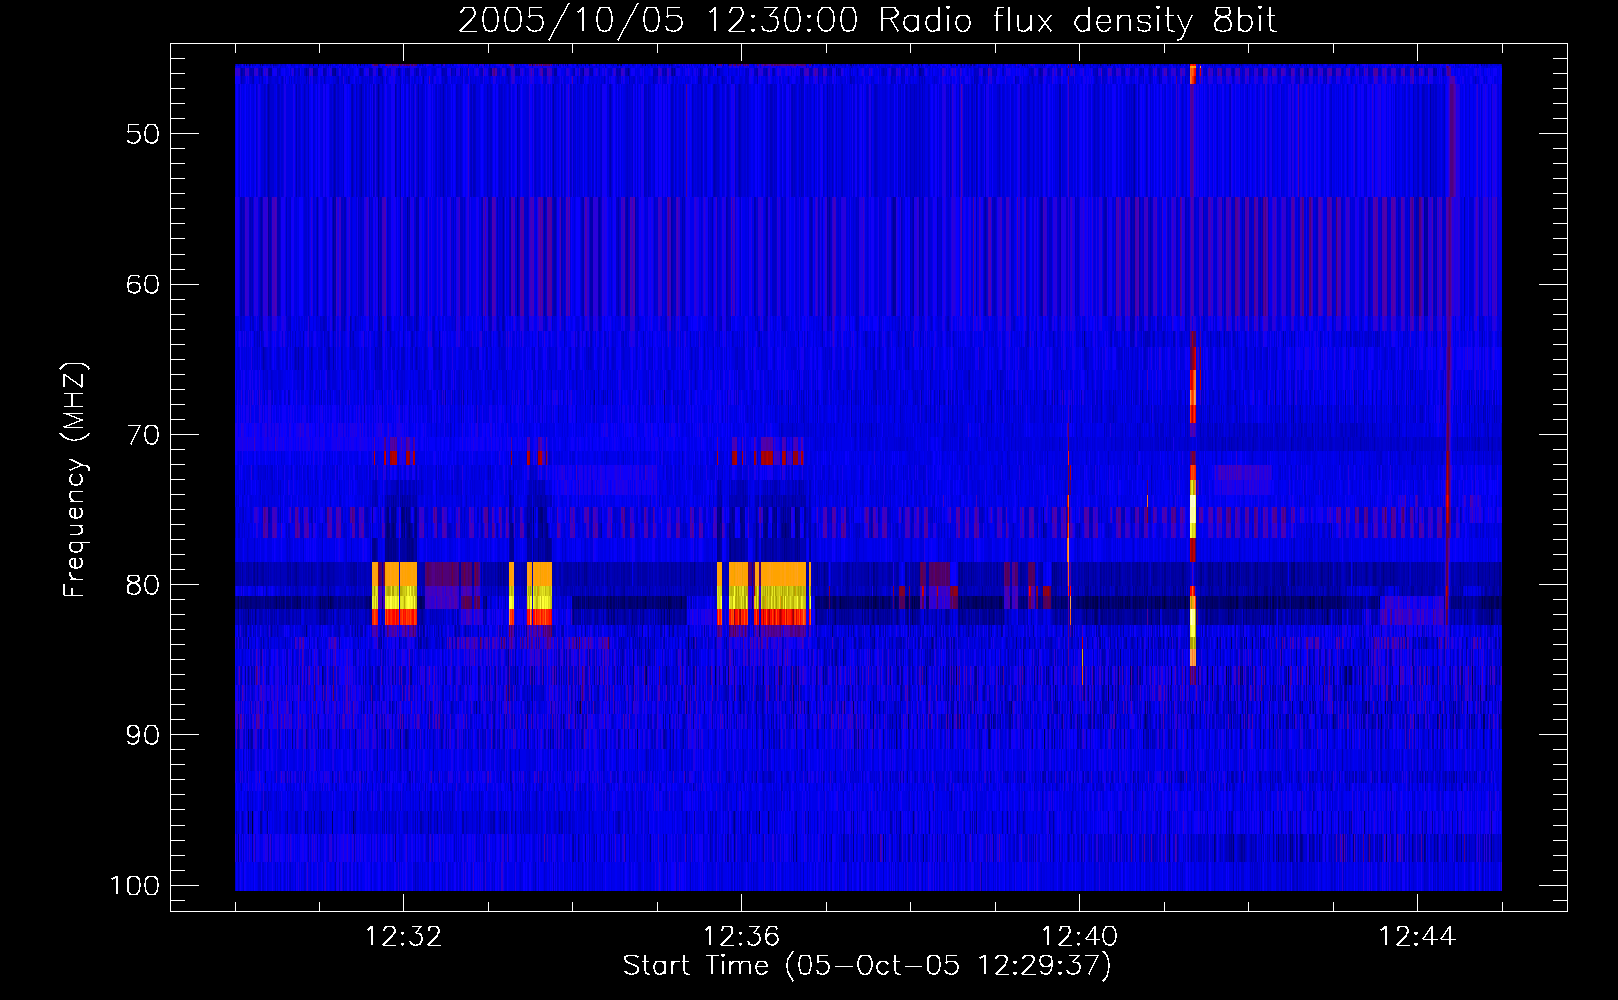Image resolution: width=1618 pixels, height=1000 pixels.
Task: Click the 60 frequency tick label
Action: click(x=143, y=284)
